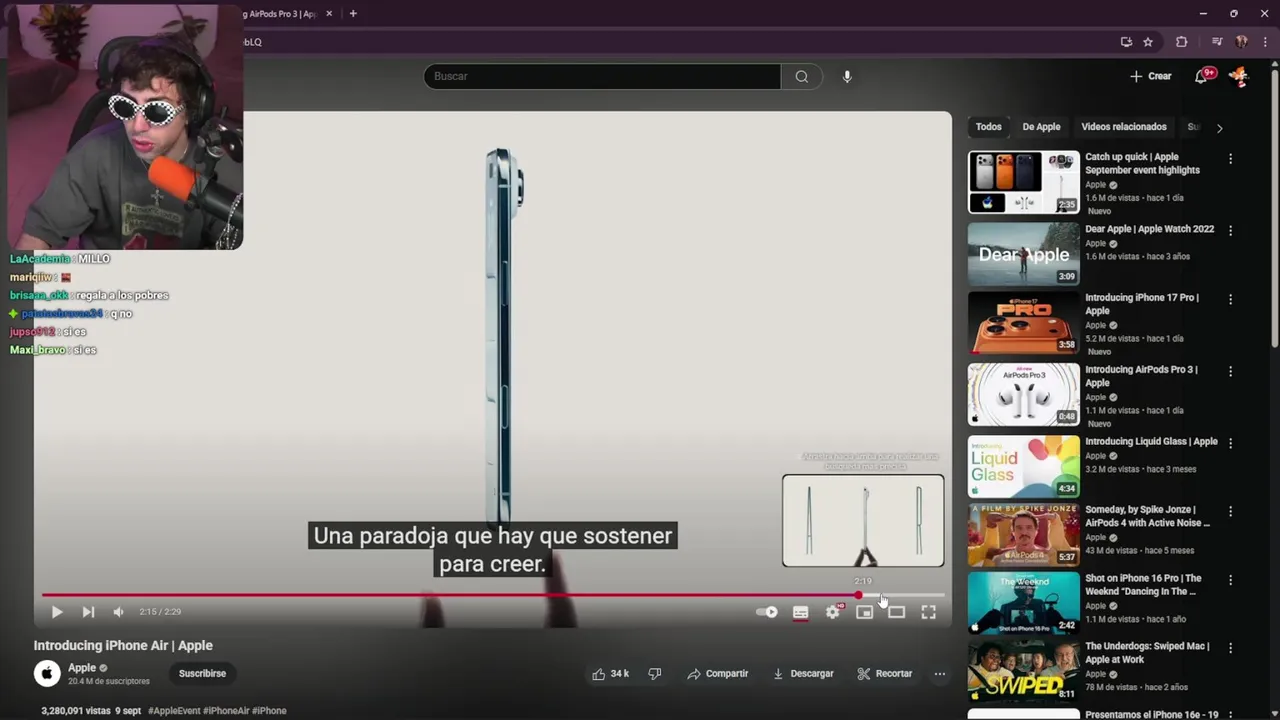Toggle the autoplay switch
The width and height of the screenshot is (1280, 720).
[x=767, y=612]
